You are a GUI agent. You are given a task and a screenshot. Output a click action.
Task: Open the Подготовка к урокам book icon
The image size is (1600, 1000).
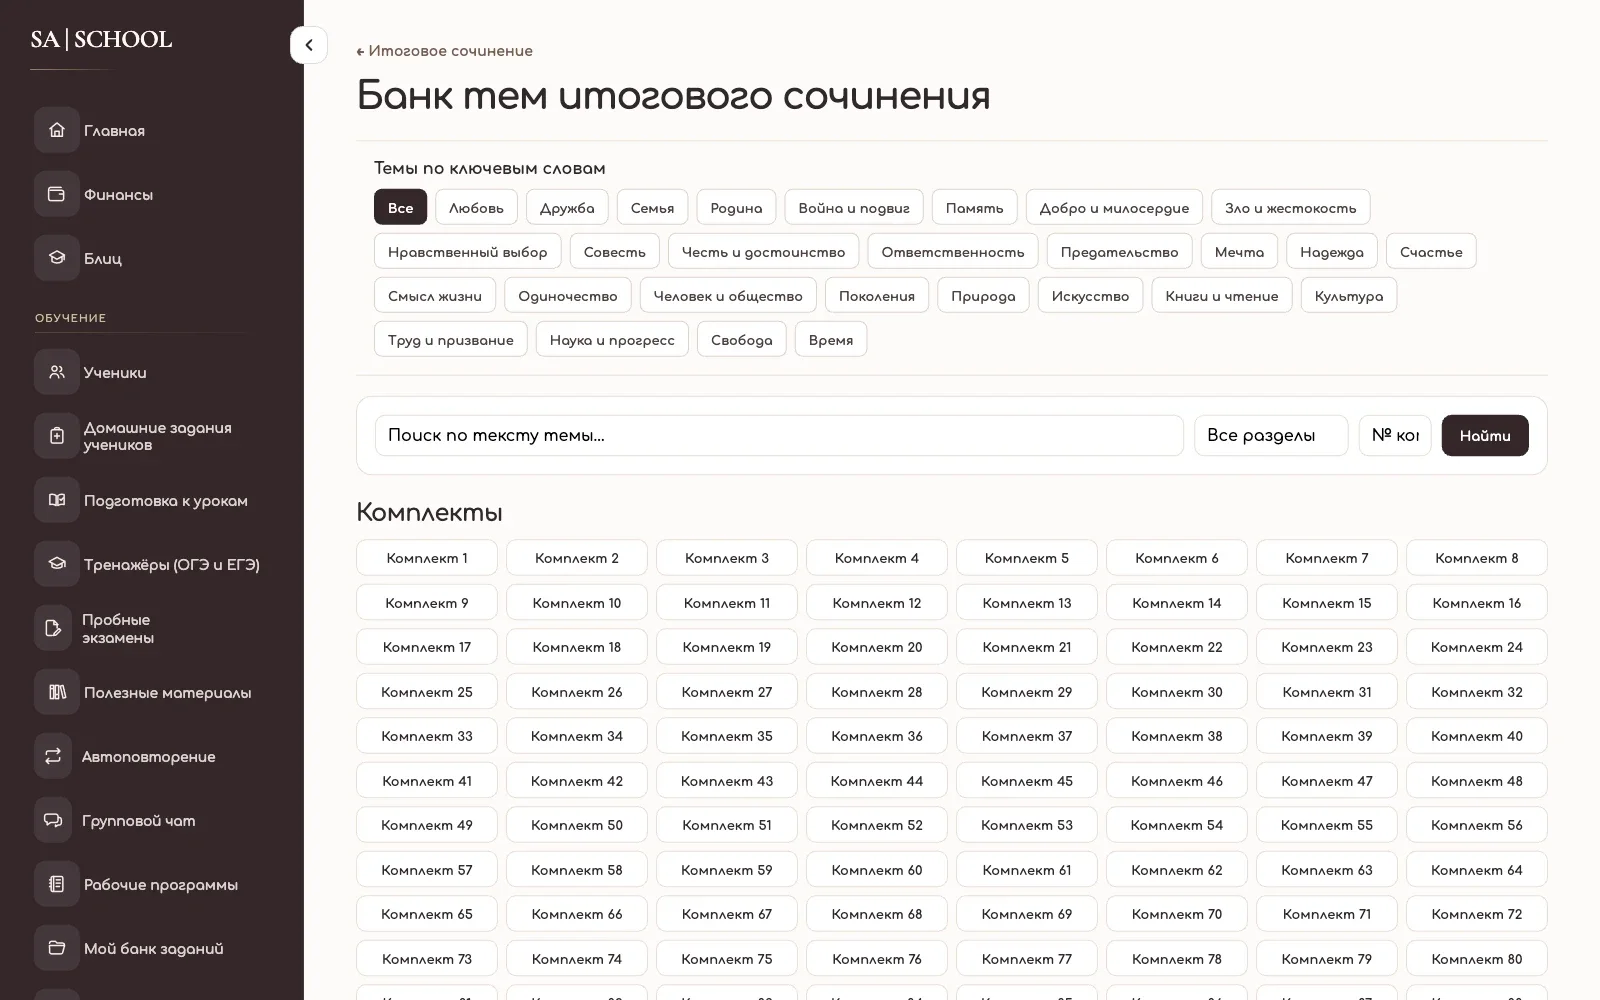pos(57,500)
